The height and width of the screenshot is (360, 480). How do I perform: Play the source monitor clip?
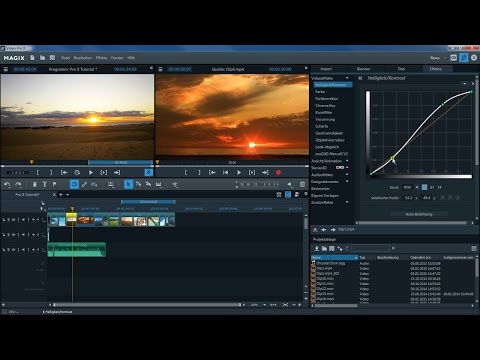click(x=239, y=172)
